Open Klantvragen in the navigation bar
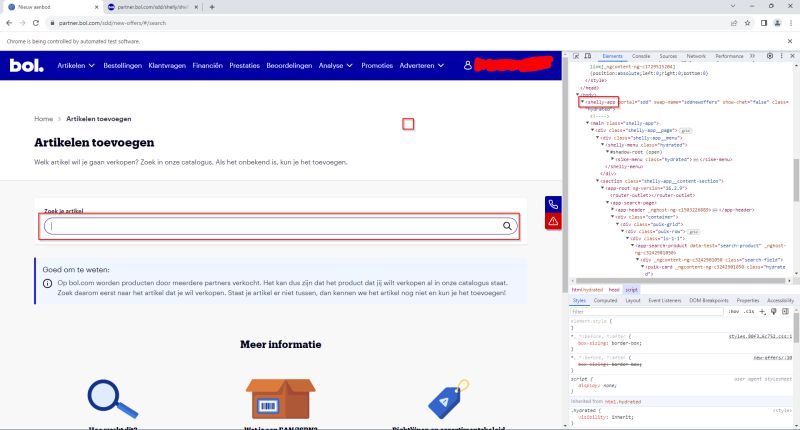 [167, 65]
